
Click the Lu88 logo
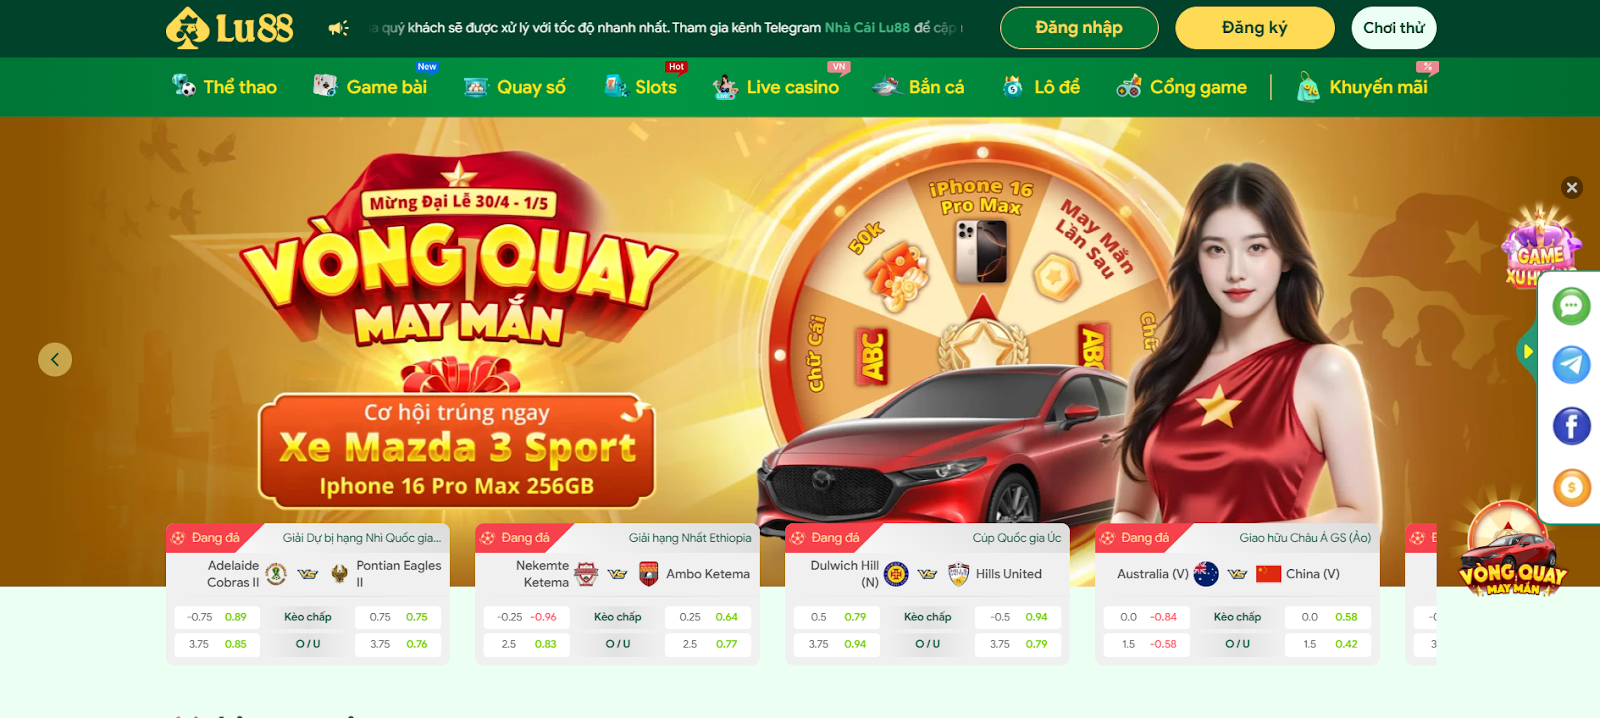230,28
